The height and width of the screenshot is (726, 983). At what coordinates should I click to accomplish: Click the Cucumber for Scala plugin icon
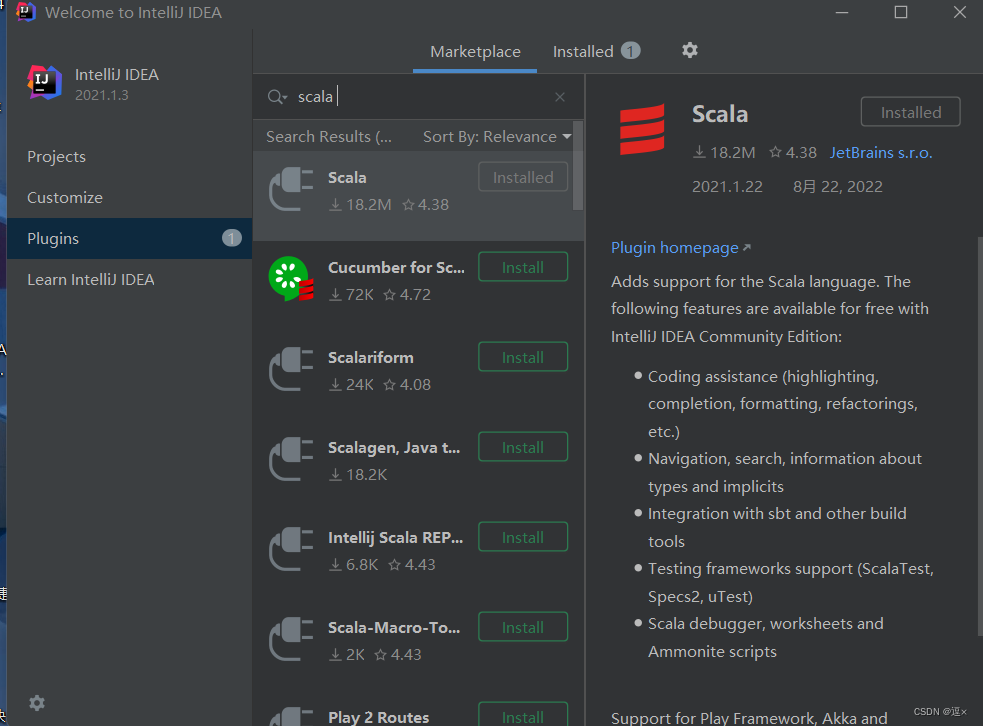(290, 280)
